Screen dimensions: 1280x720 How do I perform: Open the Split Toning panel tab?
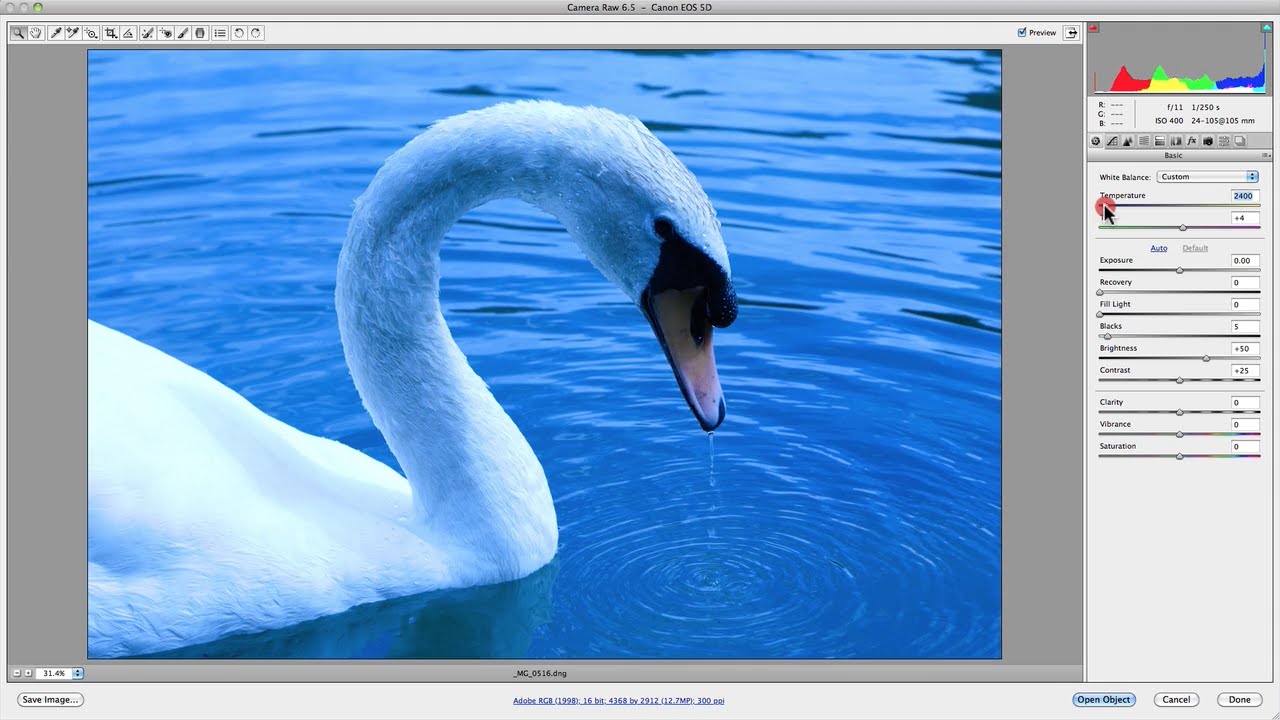tap(1160, 141)
